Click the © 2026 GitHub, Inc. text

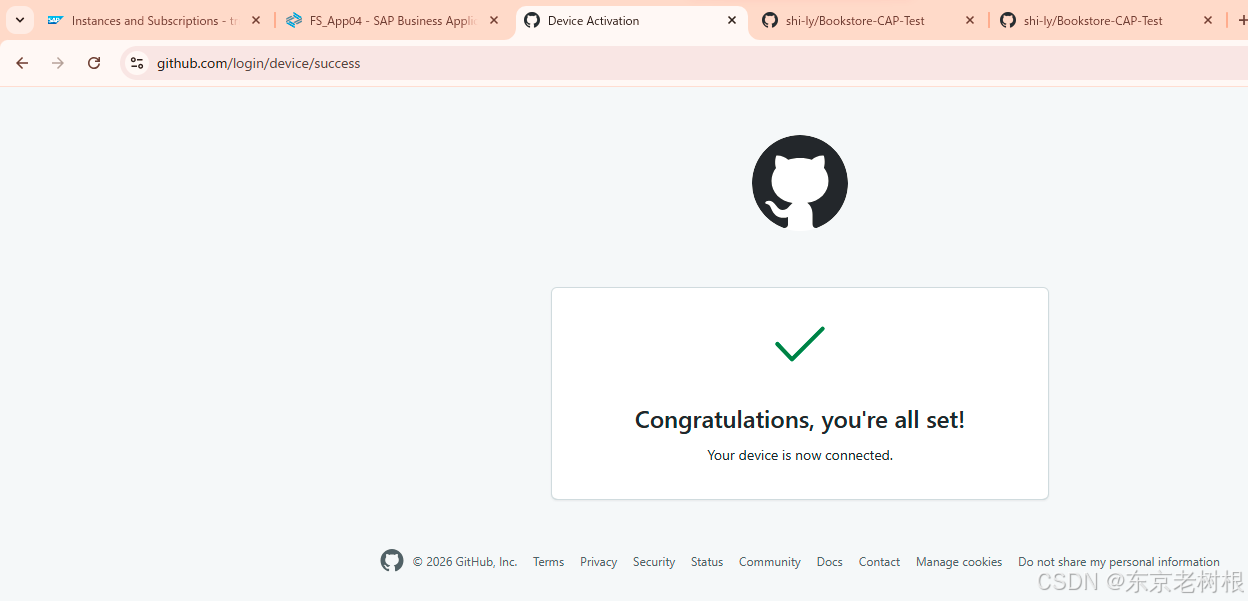tap(465, 562)
